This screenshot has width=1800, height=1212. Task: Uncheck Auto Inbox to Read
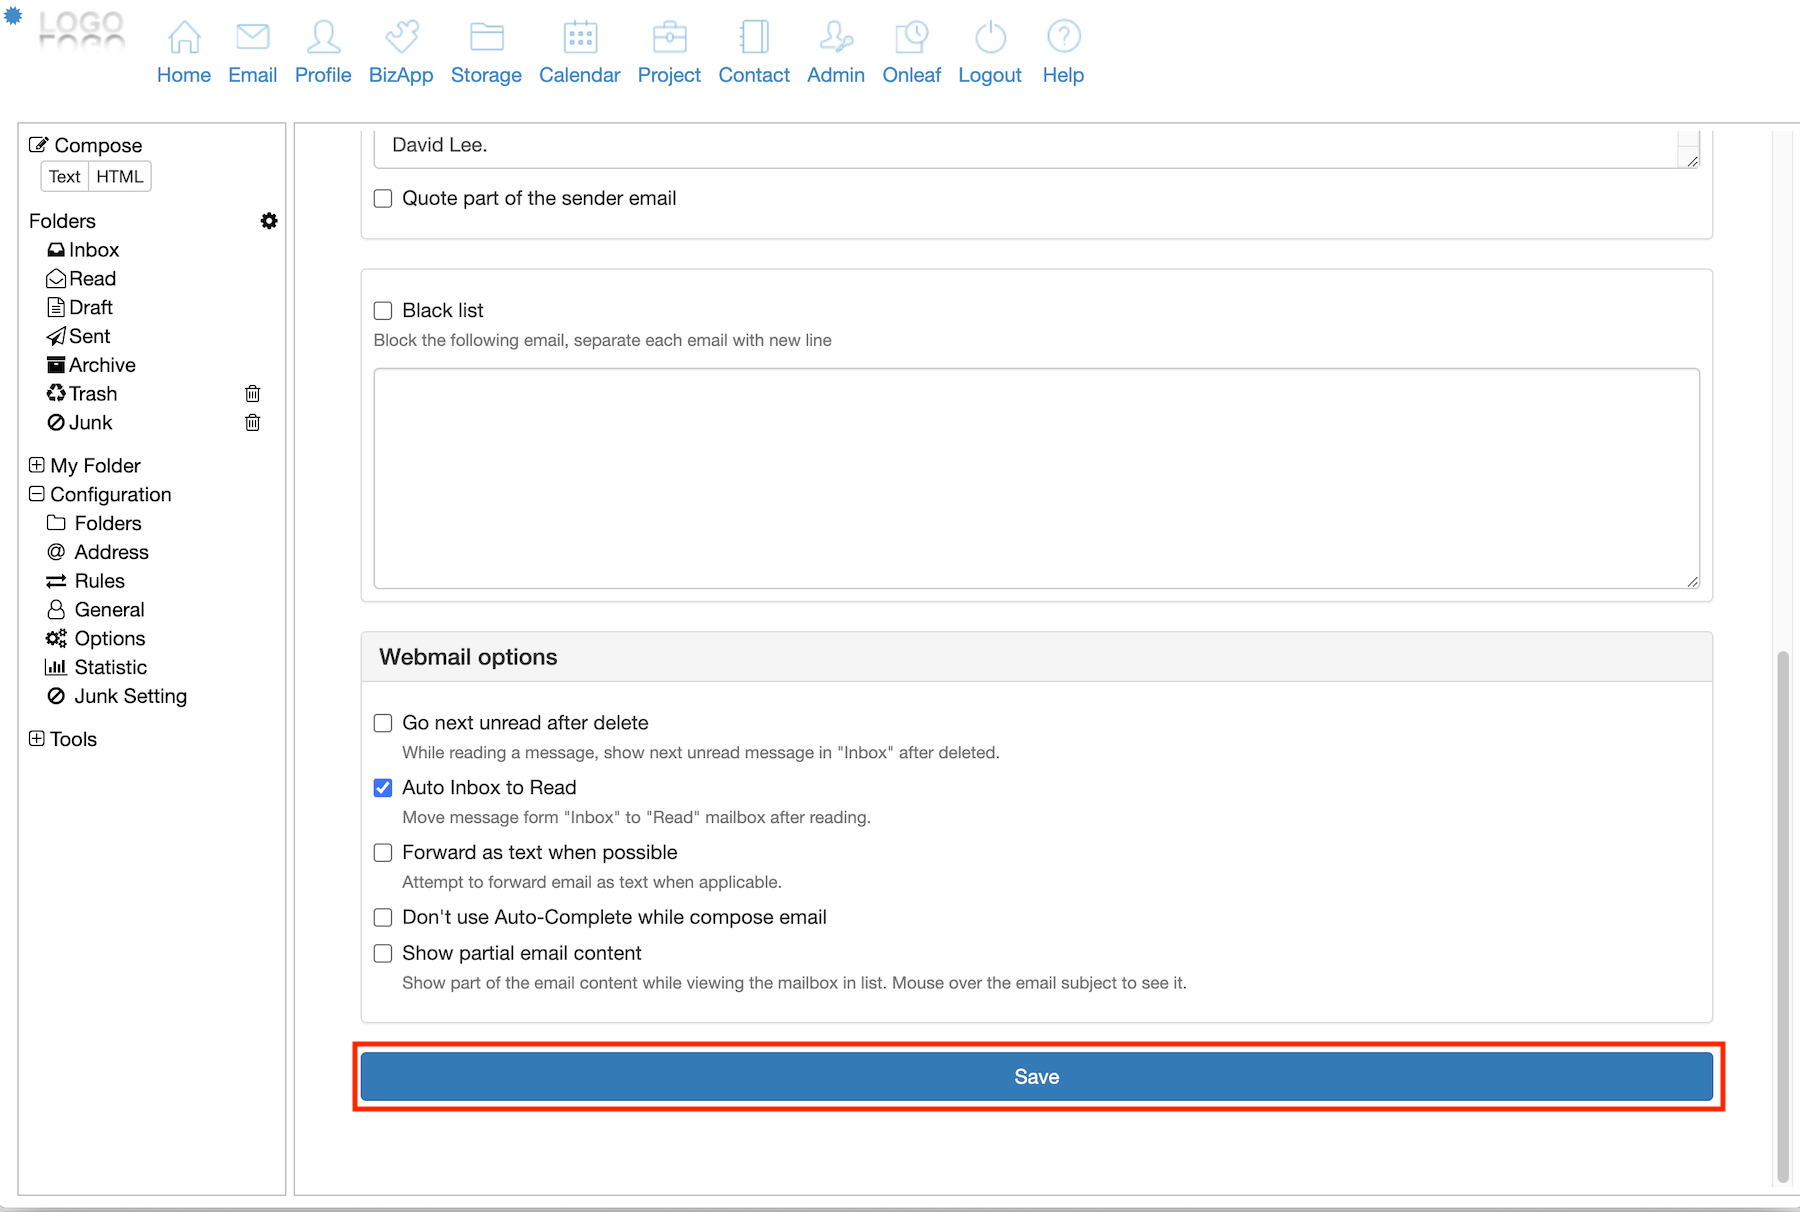click(383, 788)
